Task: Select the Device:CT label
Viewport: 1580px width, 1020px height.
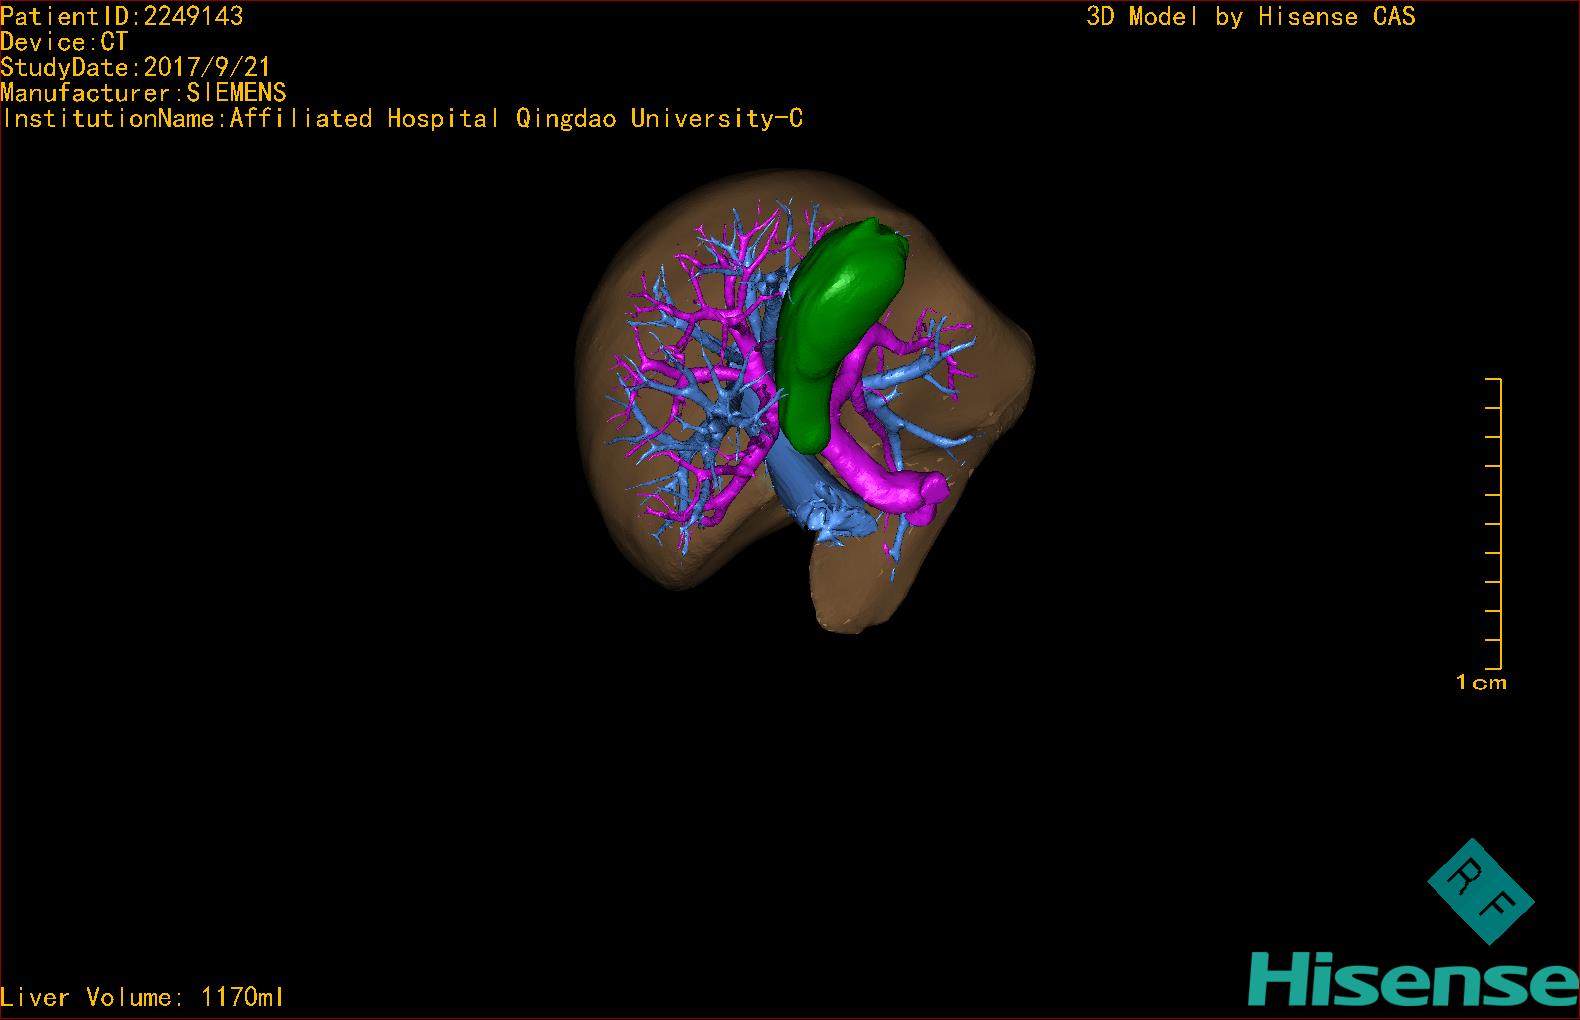Action: (x=65, y=42)
